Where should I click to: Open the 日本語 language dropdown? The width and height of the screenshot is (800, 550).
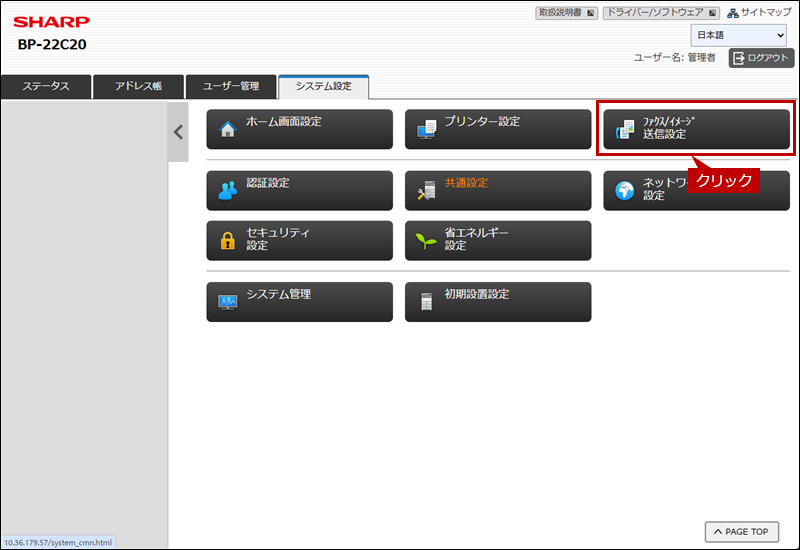738,36
